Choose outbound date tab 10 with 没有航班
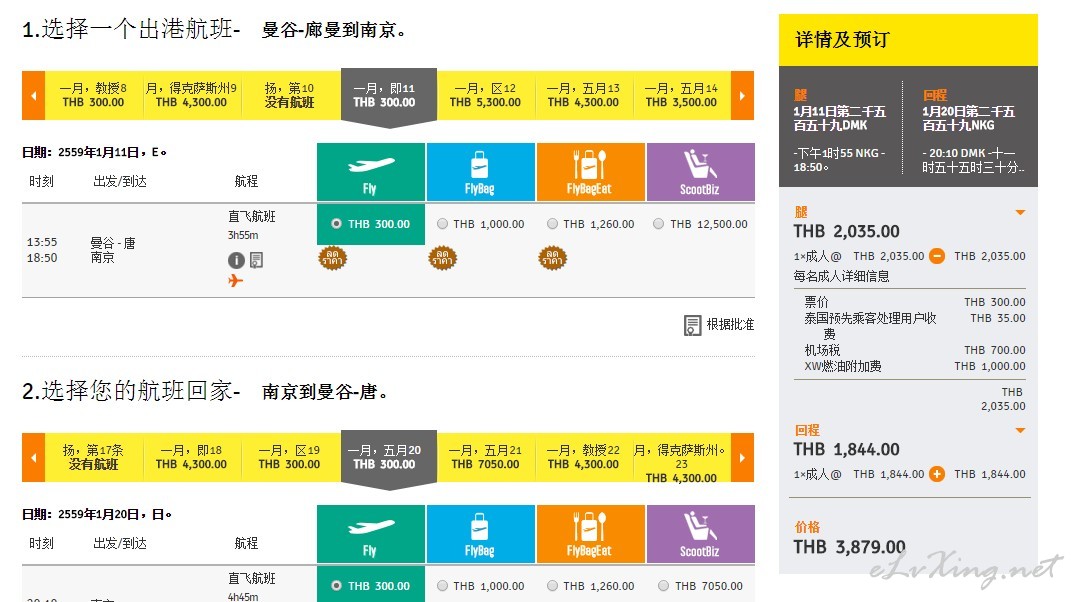 [289, 95]
